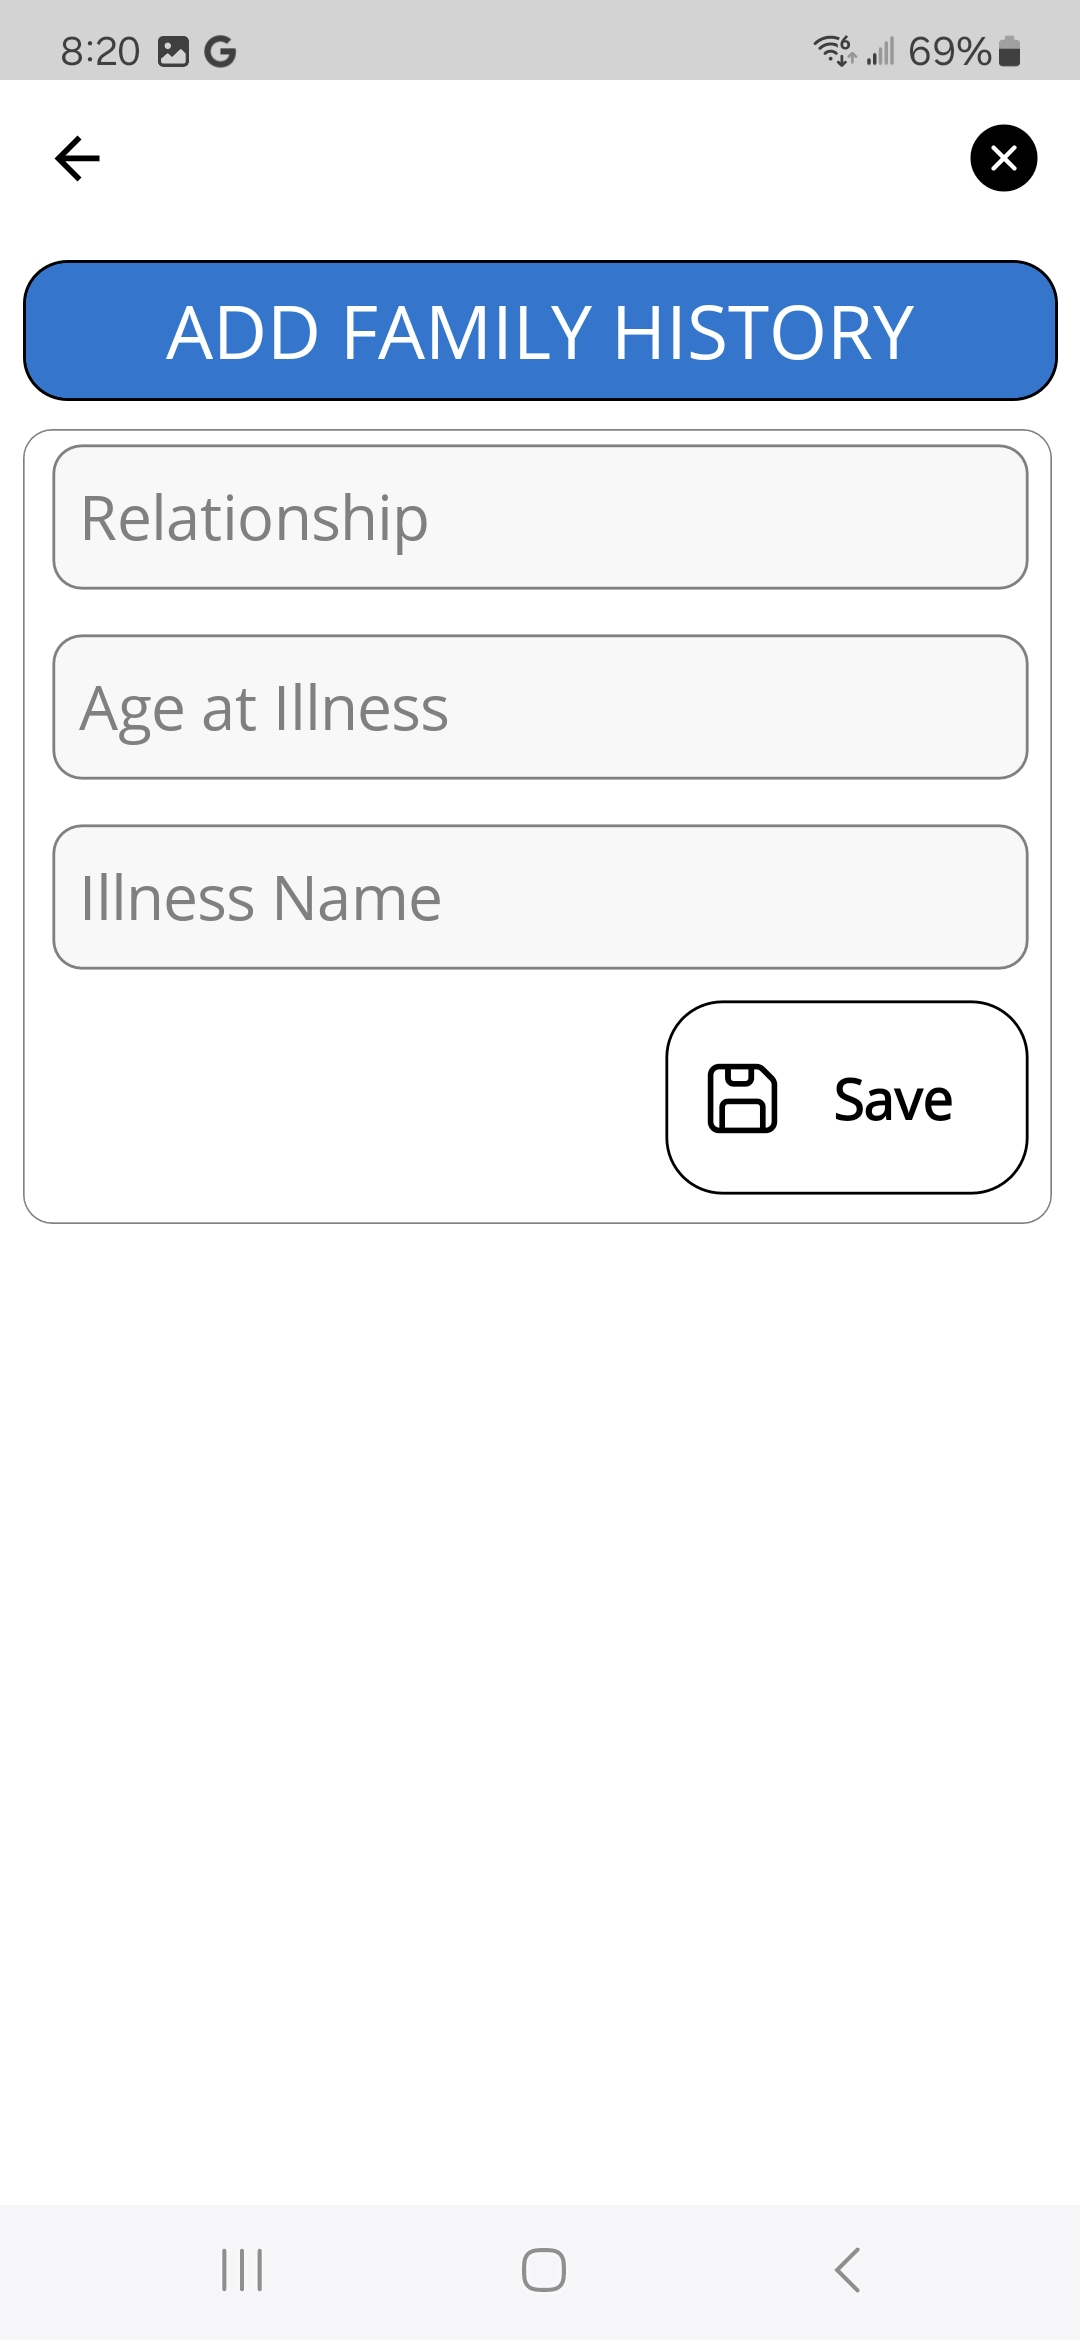
Task: Click the floppy disk save icon
Action: (x=742, y=1098)
